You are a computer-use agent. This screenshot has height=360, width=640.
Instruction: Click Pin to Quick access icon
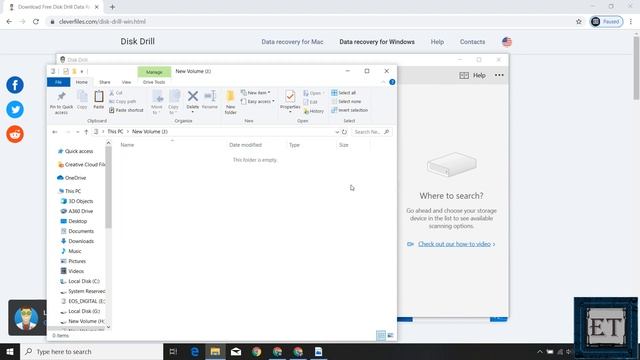coord(61,102)
